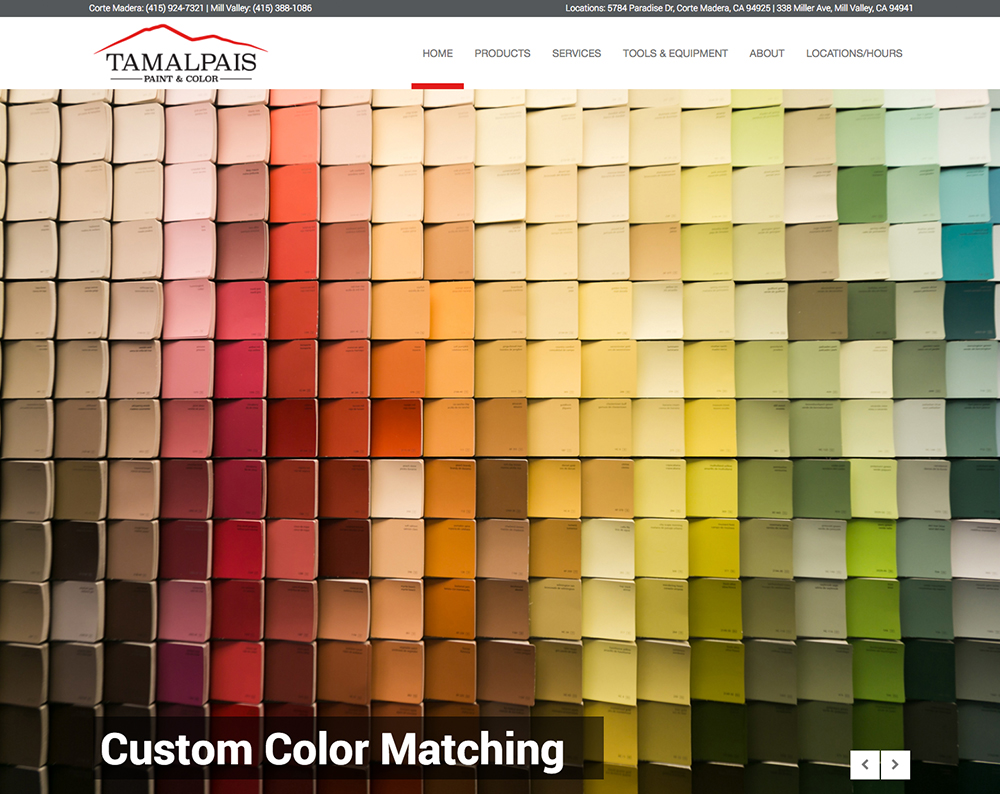Call the Corte Madera phone number
Viewport: 1000px width, 794px height.
pos(176,8)
